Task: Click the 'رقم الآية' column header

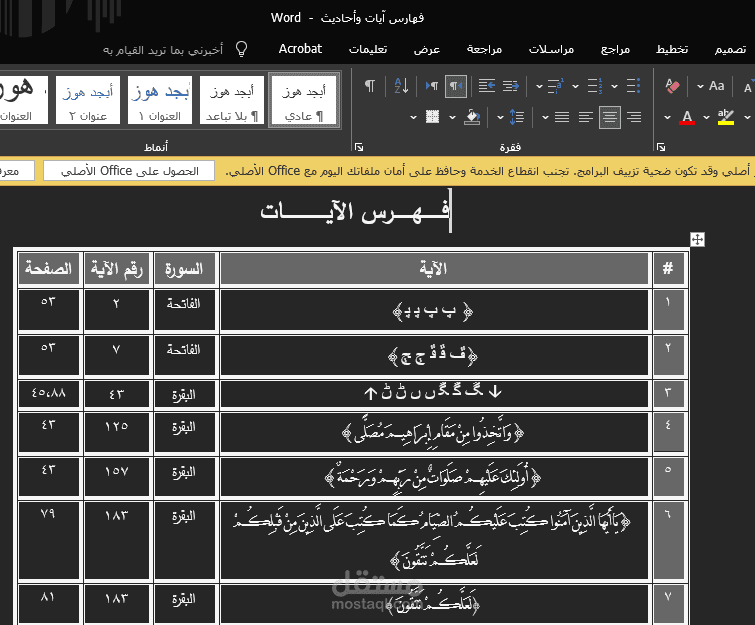Action: pos(117,269)
